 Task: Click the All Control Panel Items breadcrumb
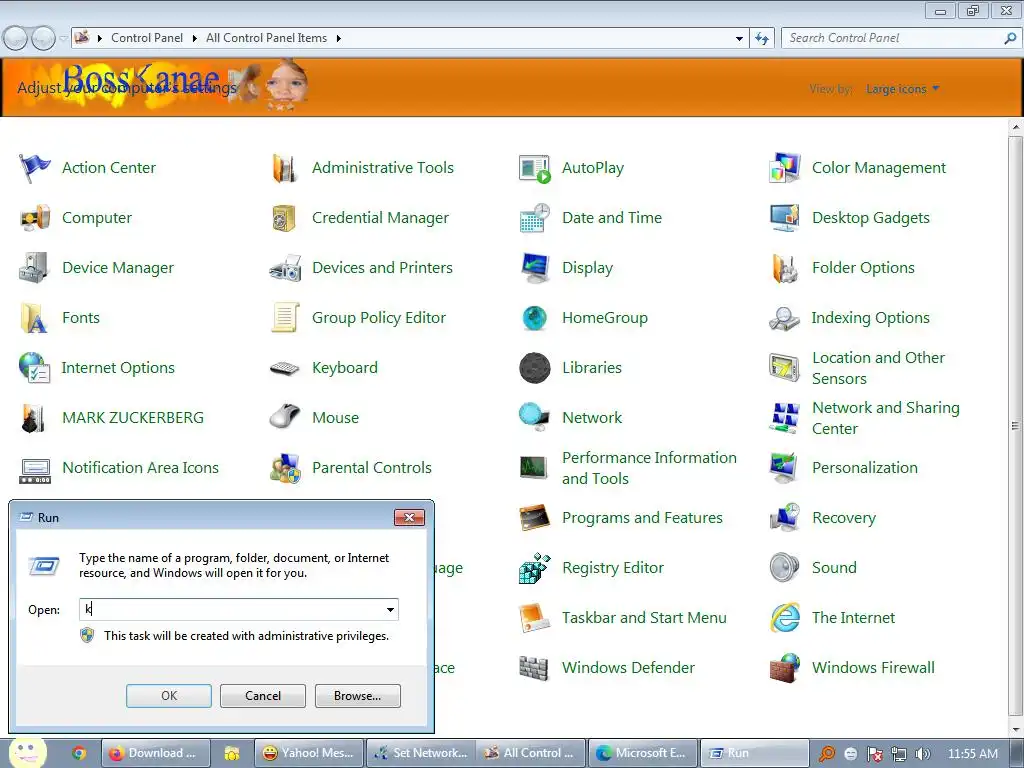[x=266, y=38]
